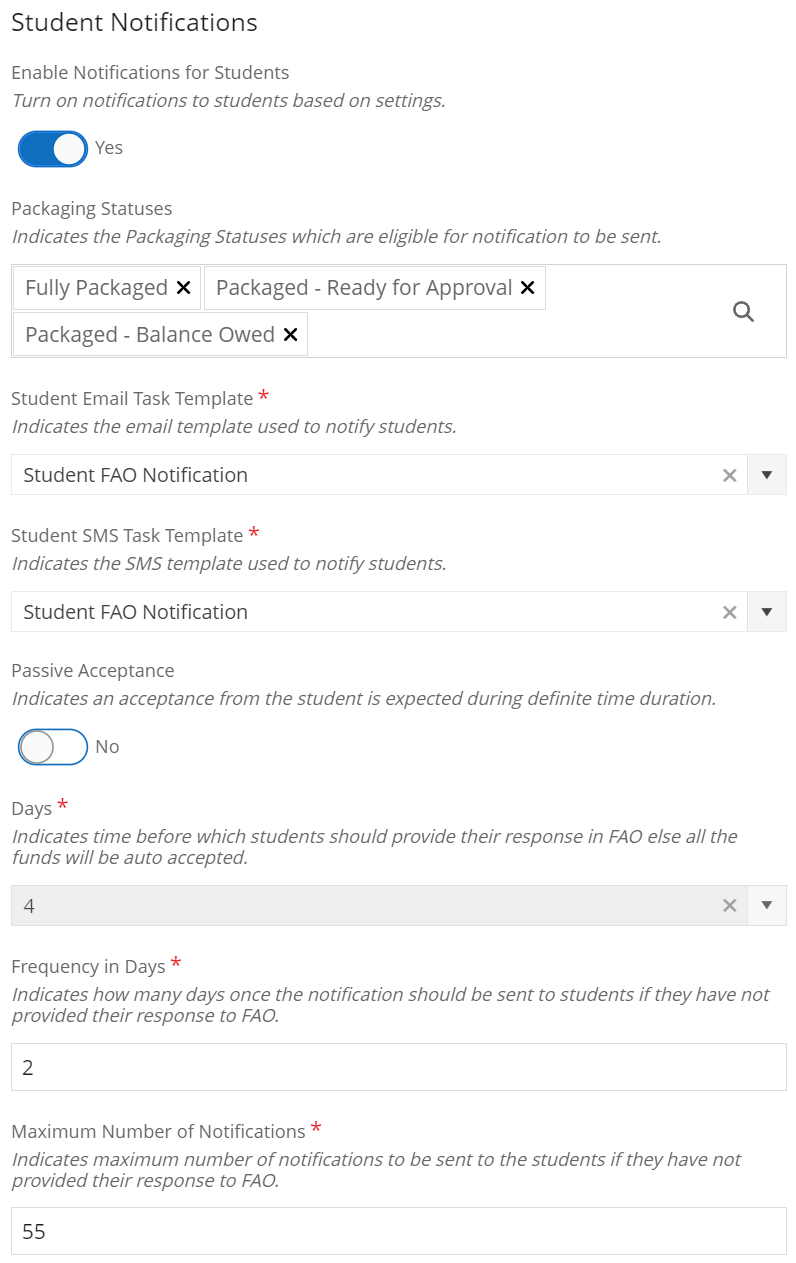
Task: Click the Enable Notifications for Students label
Action: 150,72
